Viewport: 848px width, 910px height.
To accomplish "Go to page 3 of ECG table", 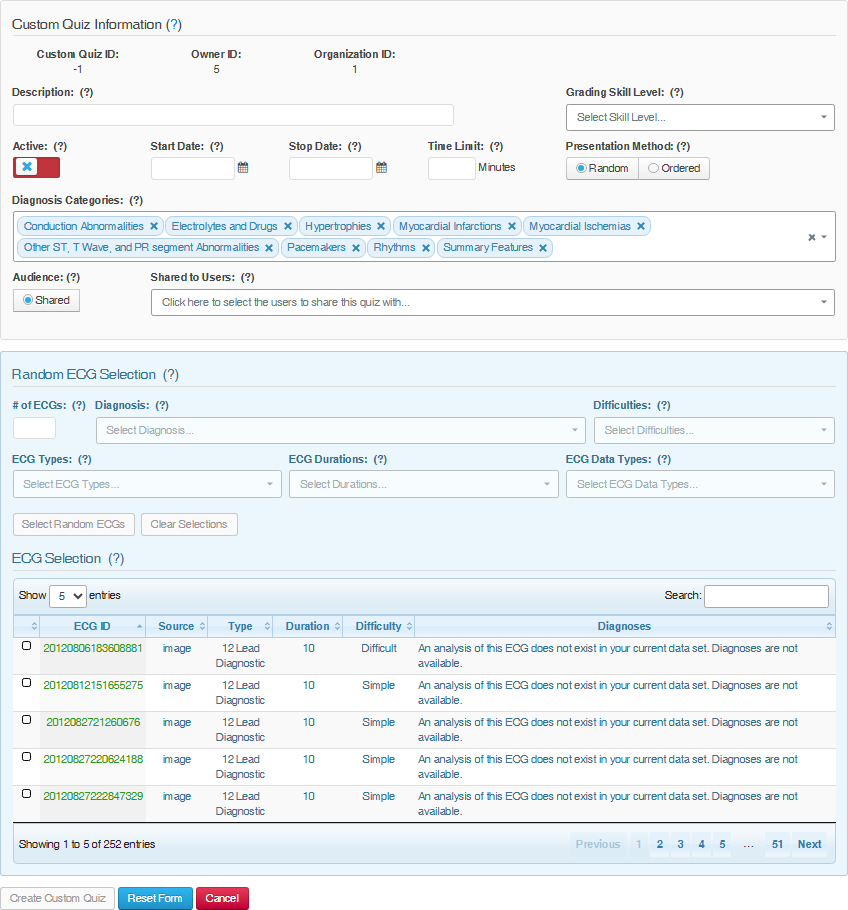I will (680, 844).
